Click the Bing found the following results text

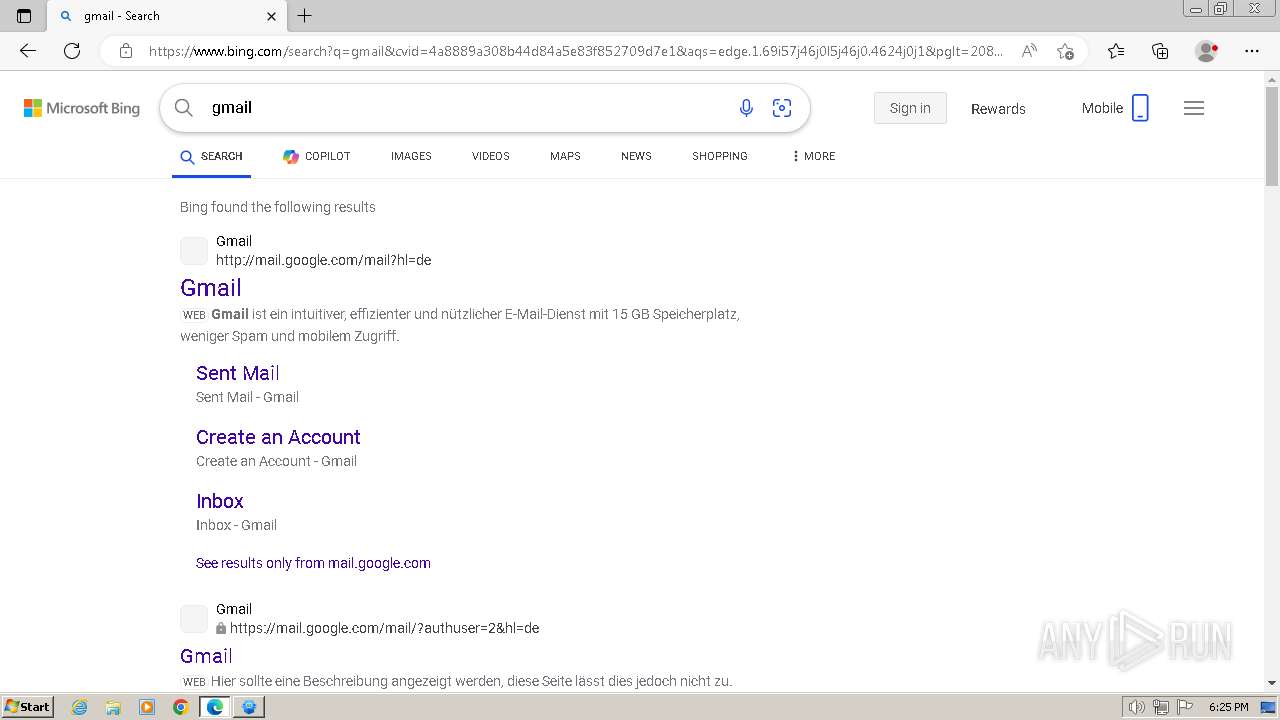[x=278, y=207]
